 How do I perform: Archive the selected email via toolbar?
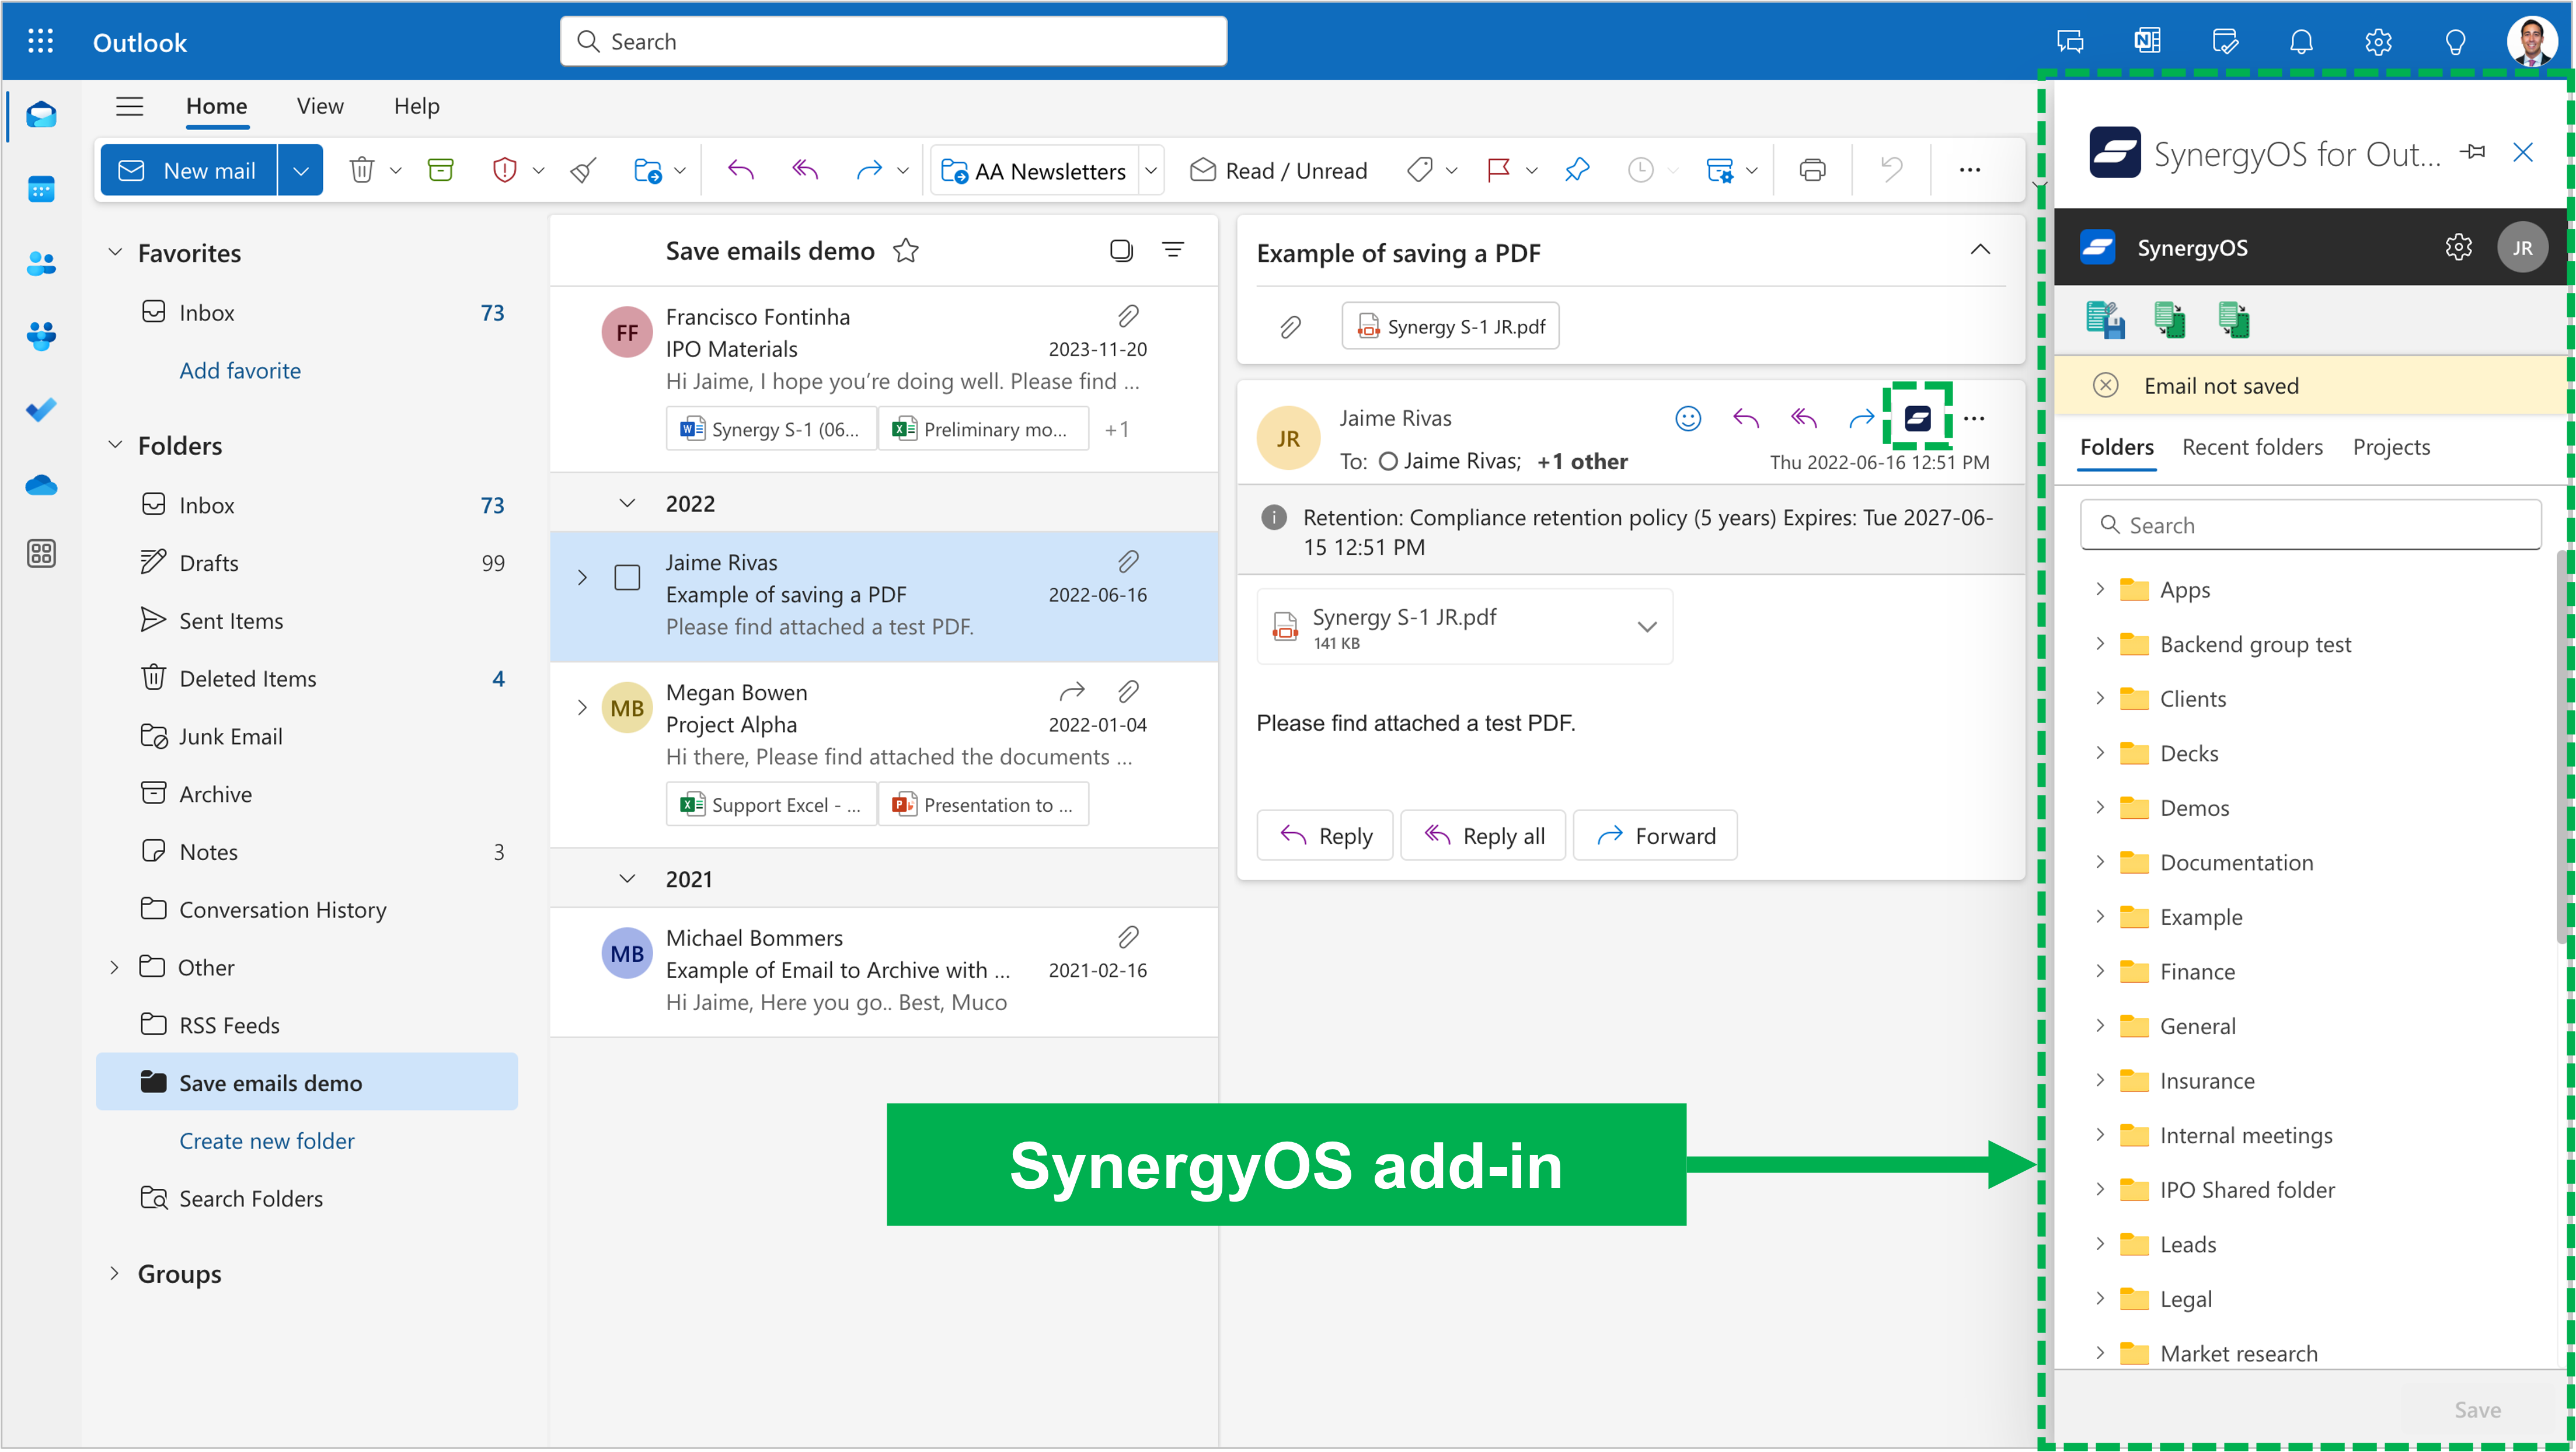click(441, 170)
